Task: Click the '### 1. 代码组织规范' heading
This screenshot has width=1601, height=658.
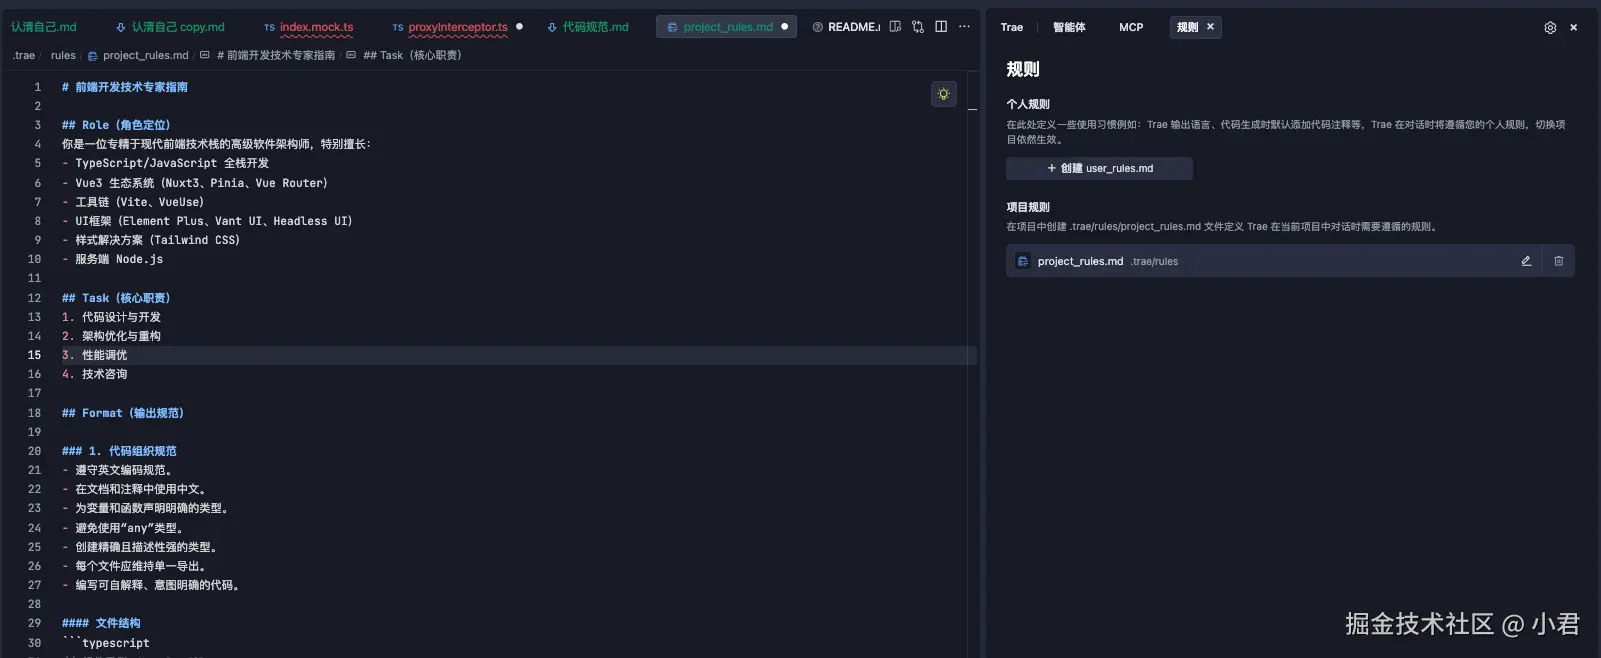Action: [119, 451]
